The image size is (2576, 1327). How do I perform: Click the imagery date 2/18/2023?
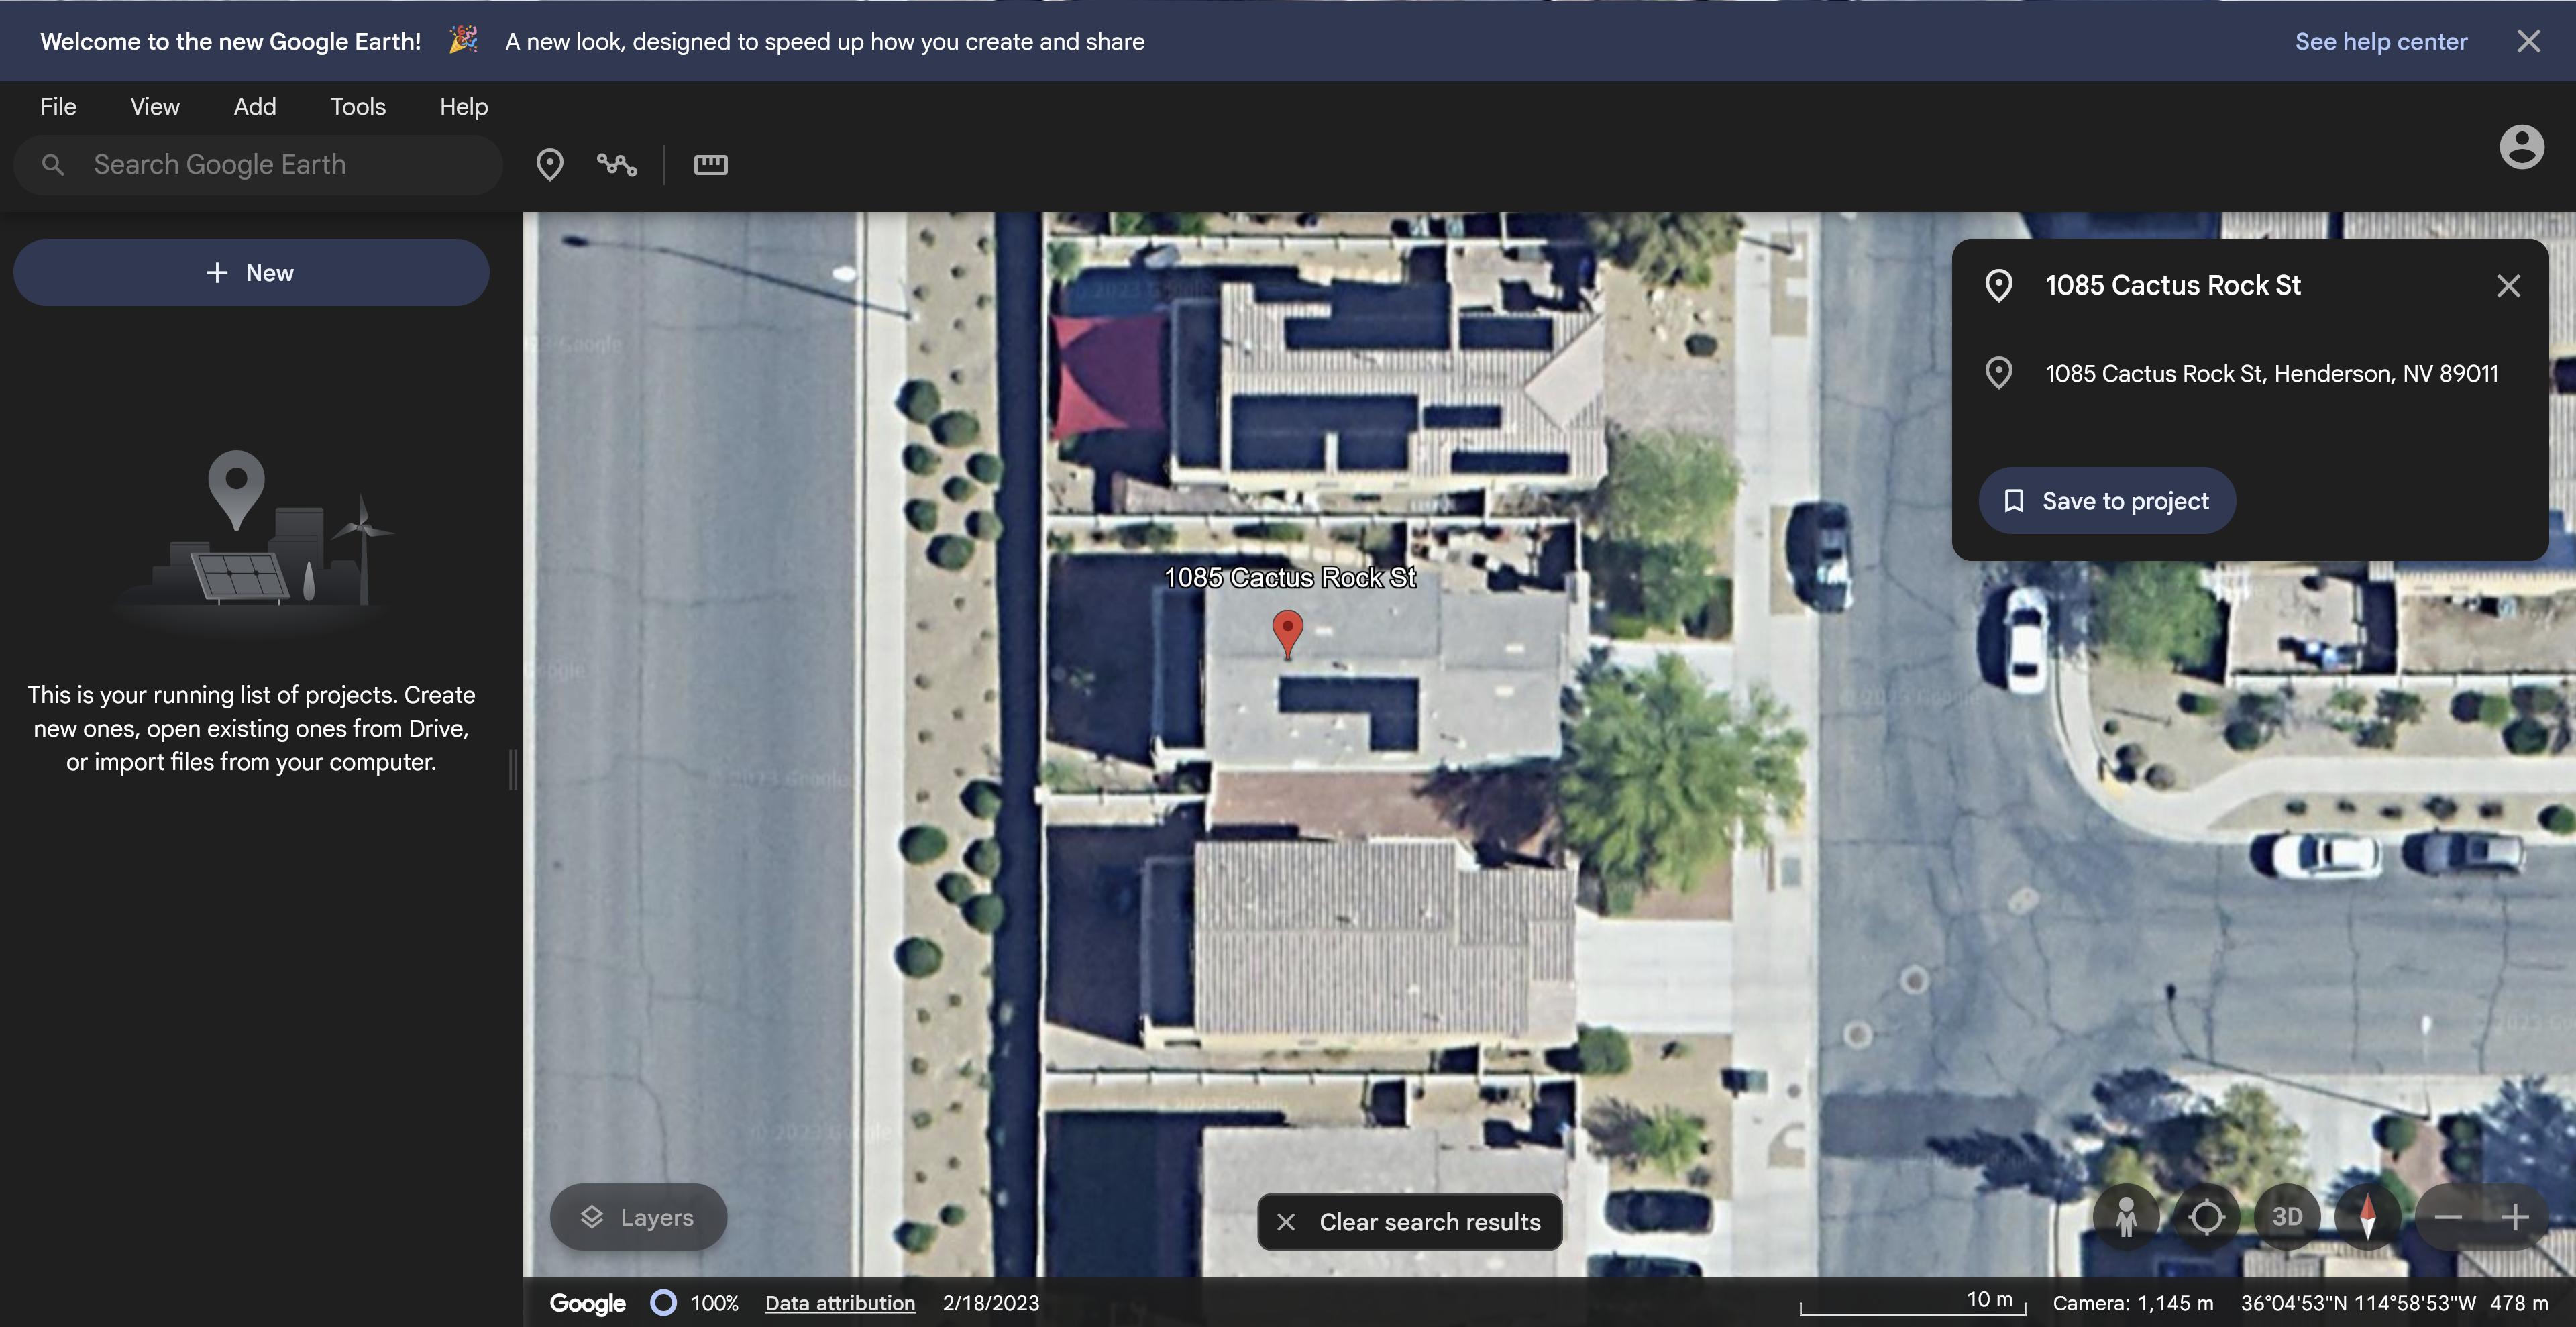991,1303
